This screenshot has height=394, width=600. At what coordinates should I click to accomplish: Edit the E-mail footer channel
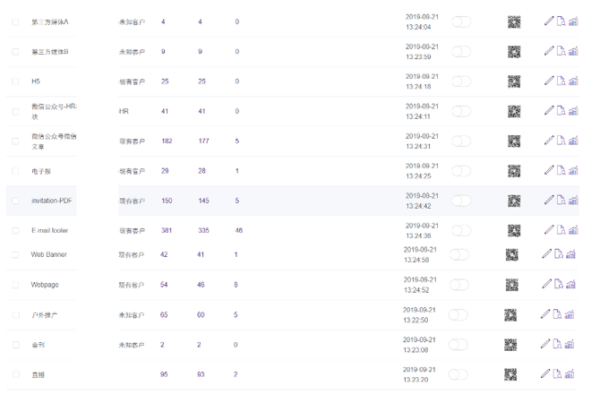(x=549, y=230)
